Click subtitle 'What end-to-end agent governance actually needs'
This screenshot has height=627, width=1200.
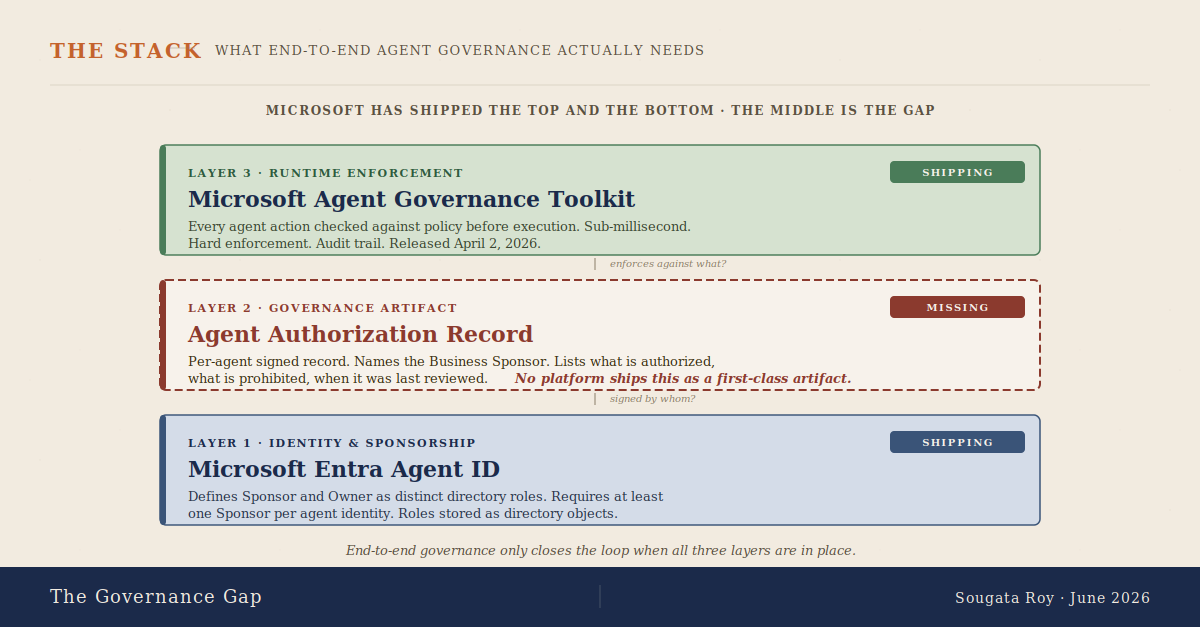click(460, 51)
